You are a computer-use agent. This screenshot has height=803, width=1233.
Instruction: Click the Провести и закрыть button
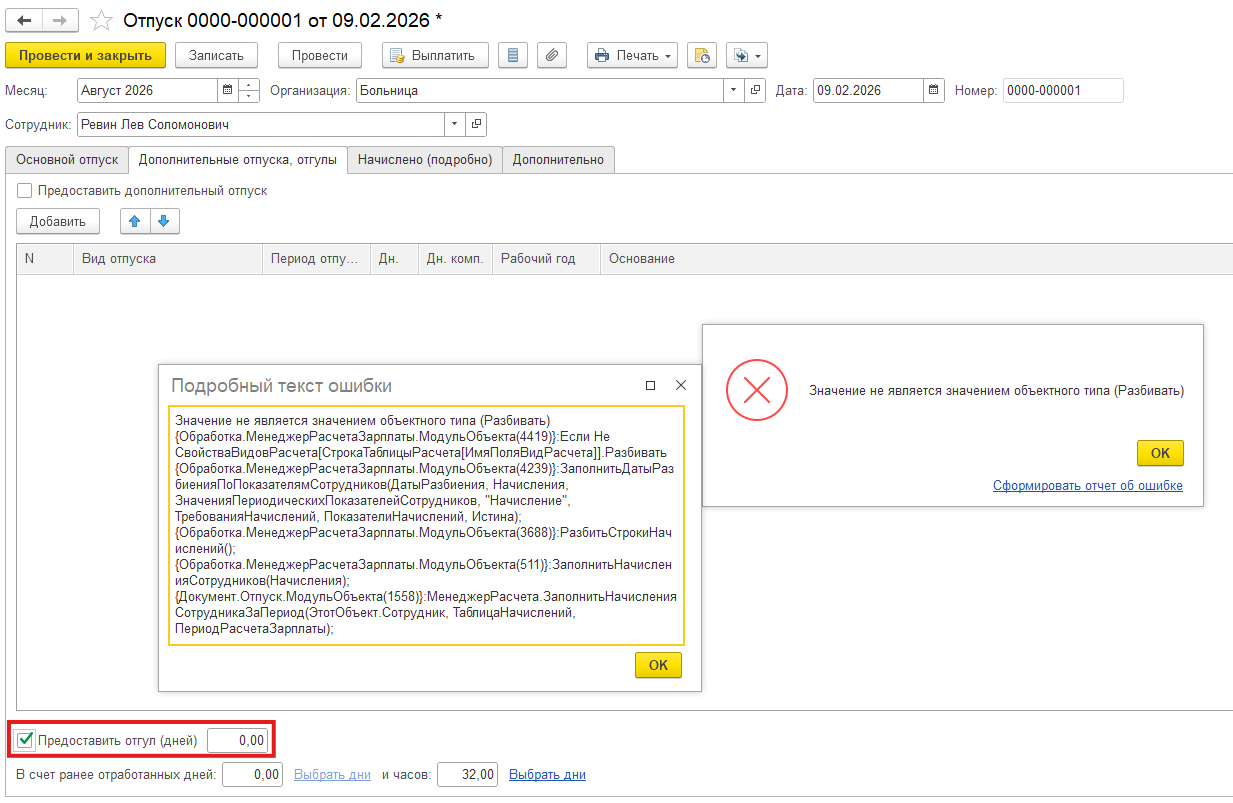coord(85,55)
